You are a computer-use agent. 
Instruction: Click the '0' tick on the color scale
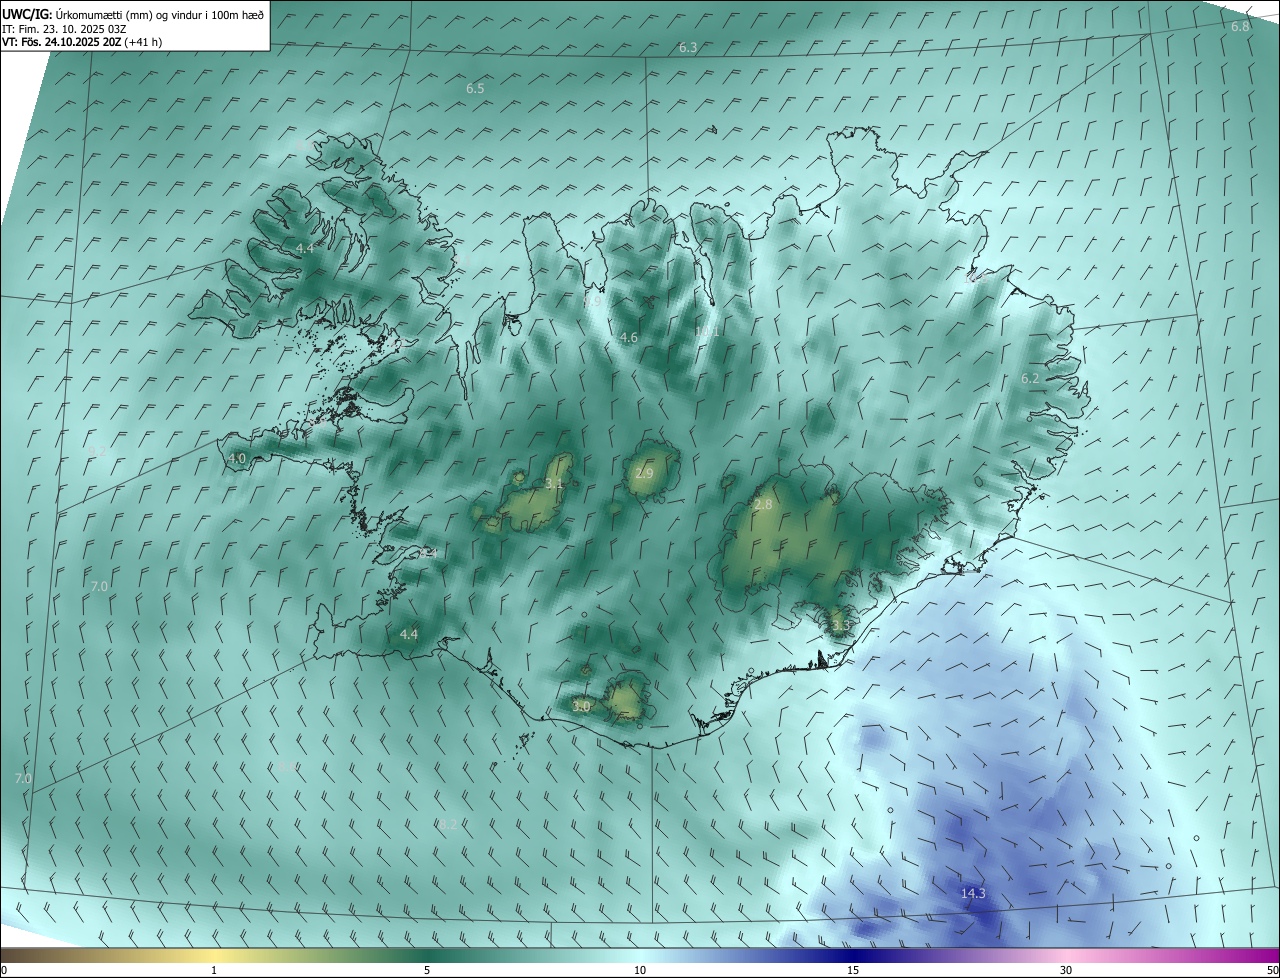click(4, 970)
